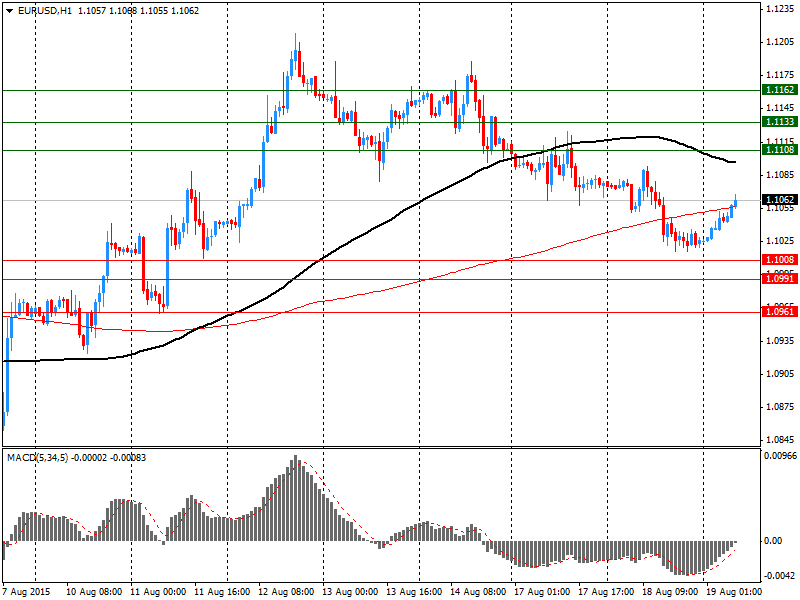Select the 1.1008 red support level label
Image resolution: width=800 pixels, height=600 pixels.
click(x=780, y=260)
